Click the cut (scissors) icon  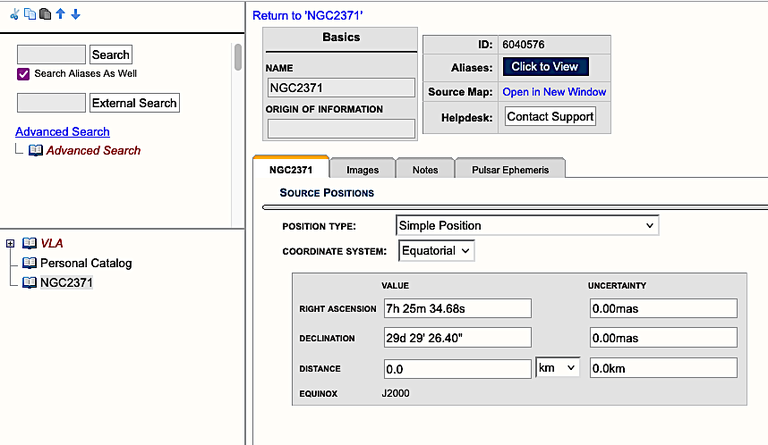[14, 15]
